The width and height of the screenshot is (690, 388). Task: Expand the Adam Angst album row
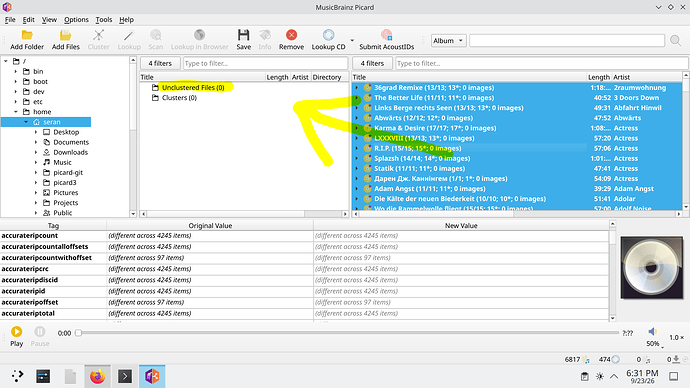(357, 189)
